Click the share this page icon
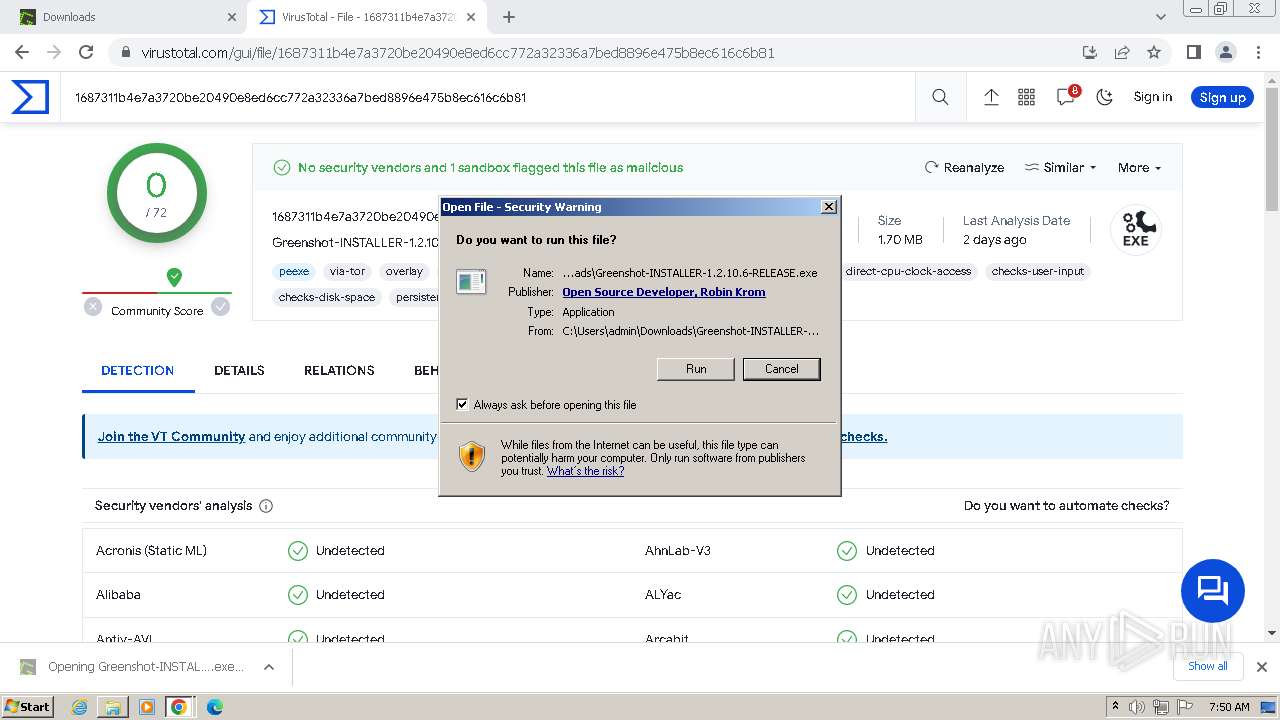 tap(1122, 52)
